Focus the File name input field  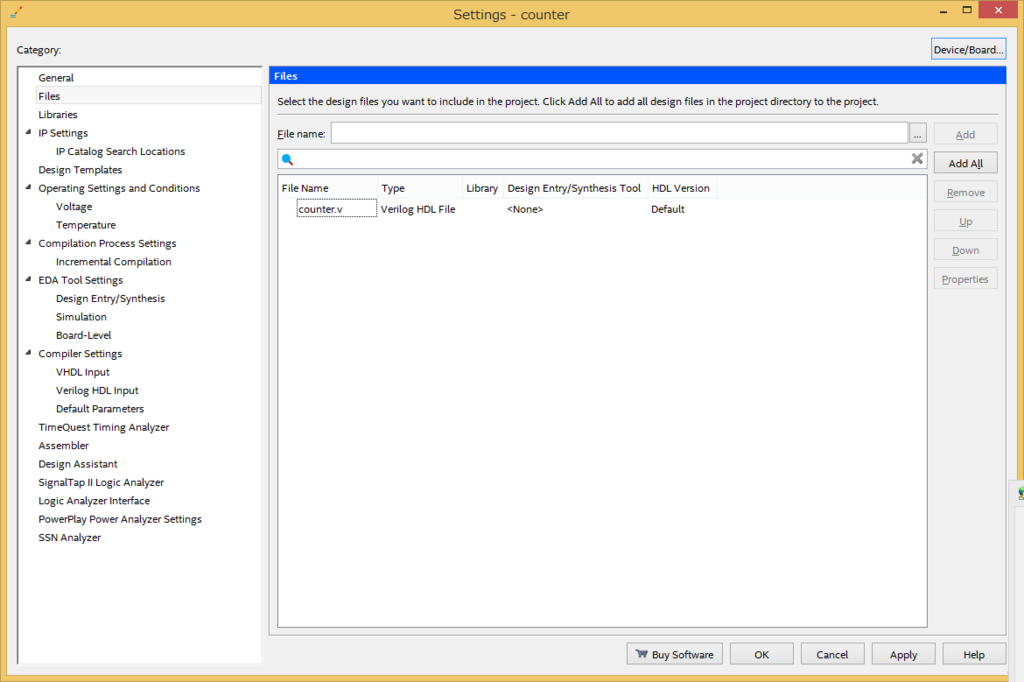[619, 133]
